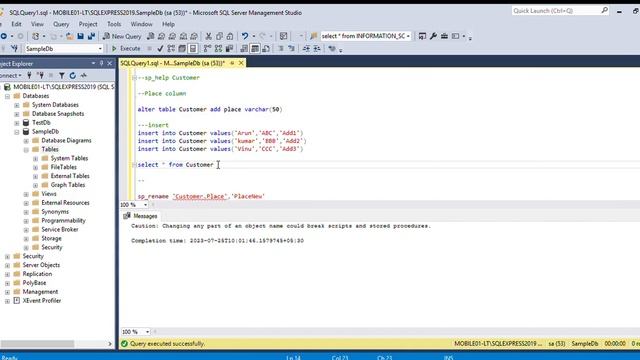Click the Display Estimated Execution Plan icon
The image size is (640, 360).
click(x=171, y=49)
